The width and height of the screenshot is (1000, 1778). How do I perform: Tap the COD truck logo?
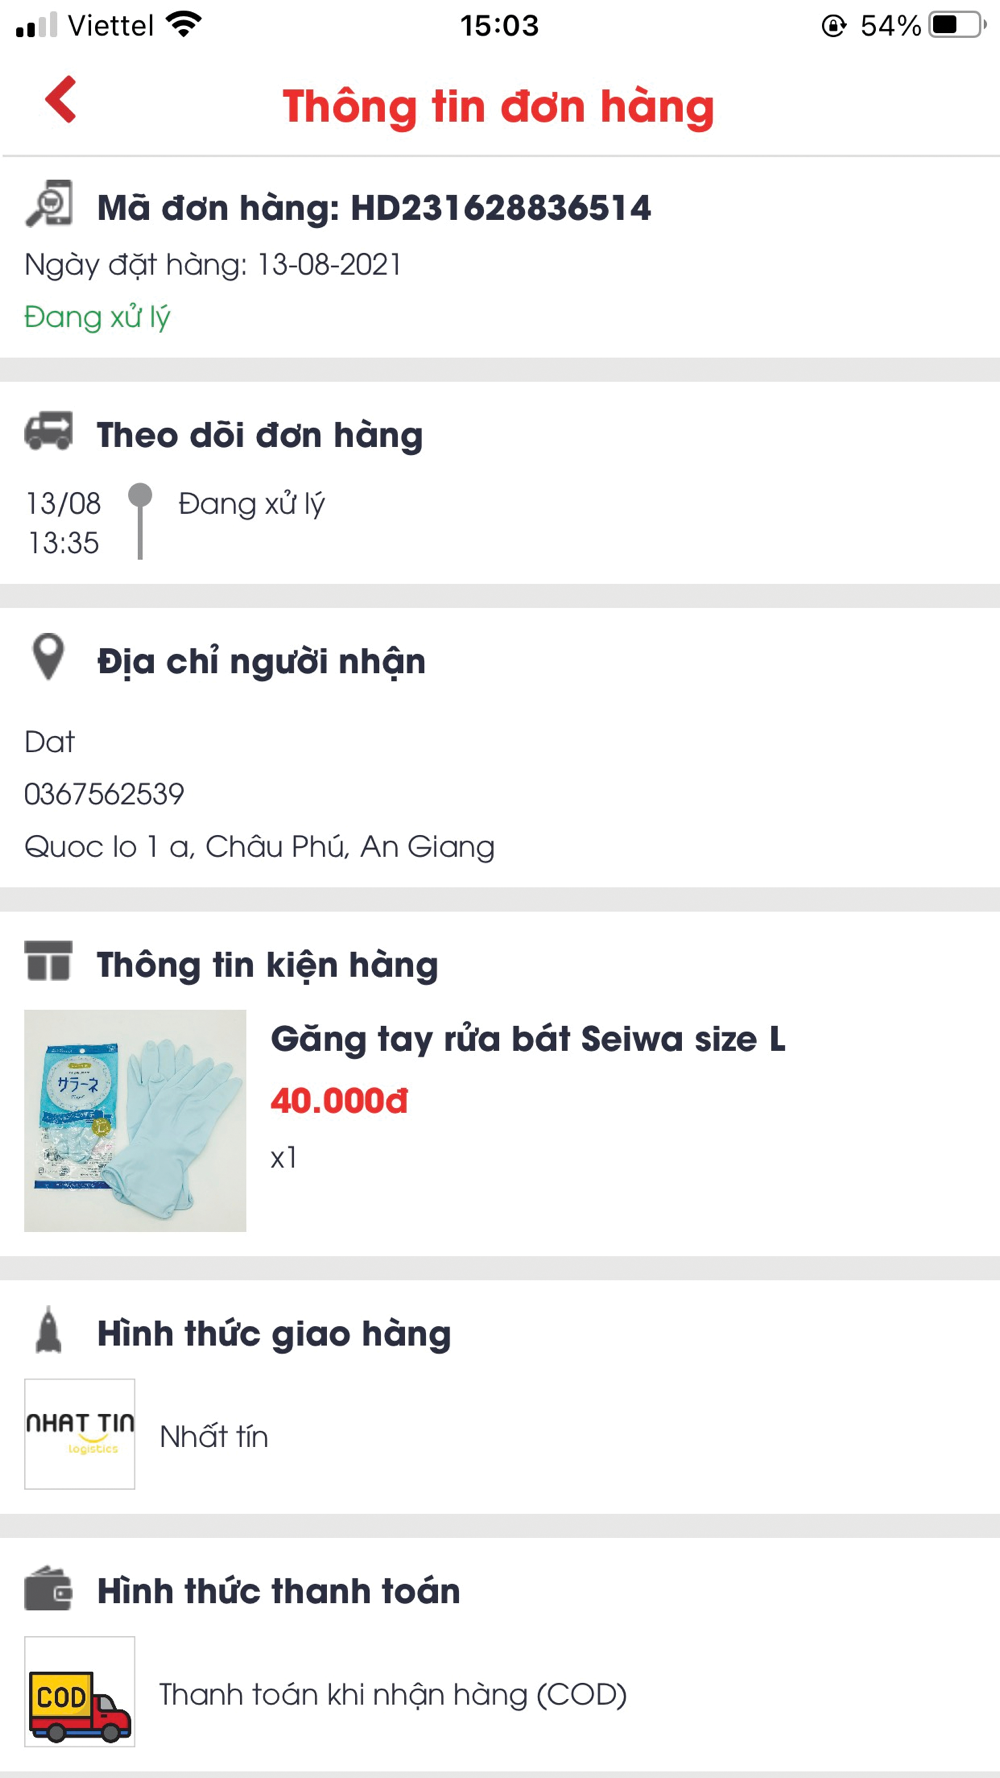coord(80,1692)
